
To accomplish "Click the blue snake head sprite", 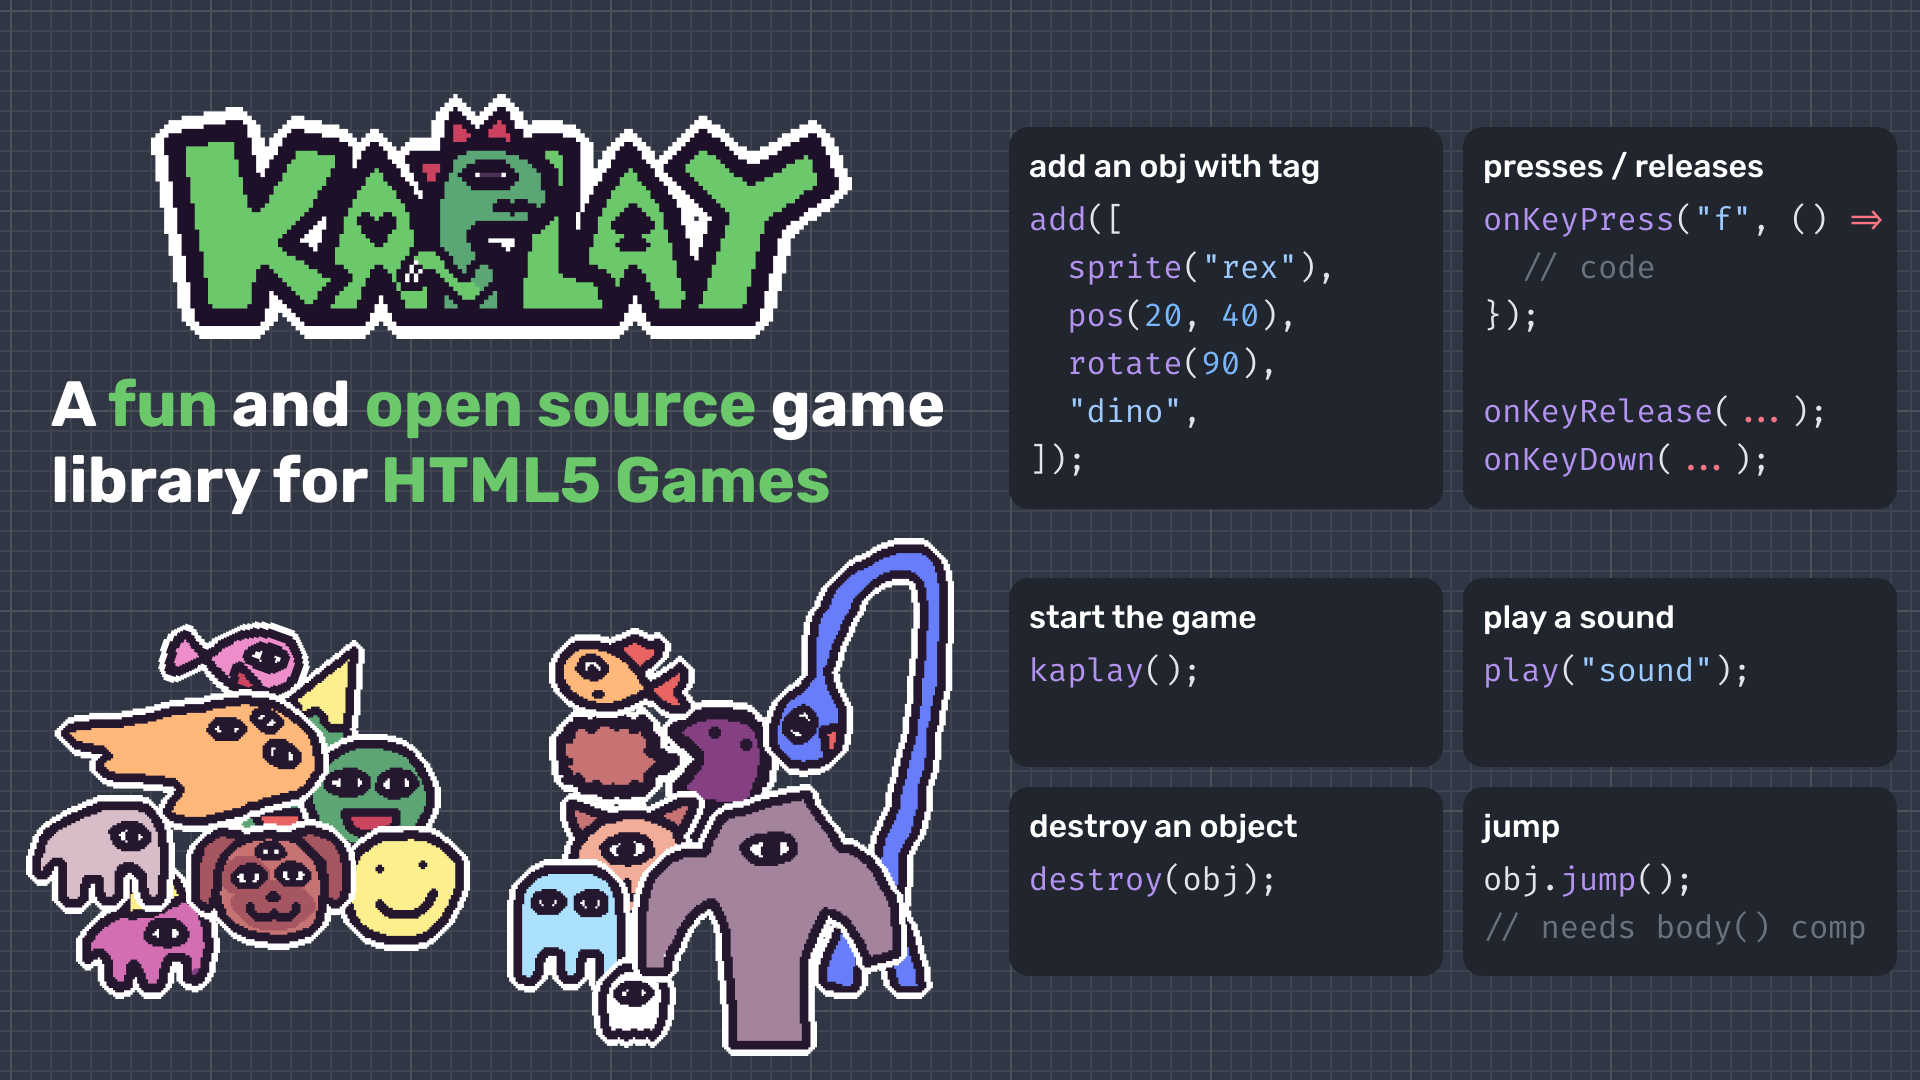I will 808,722.
